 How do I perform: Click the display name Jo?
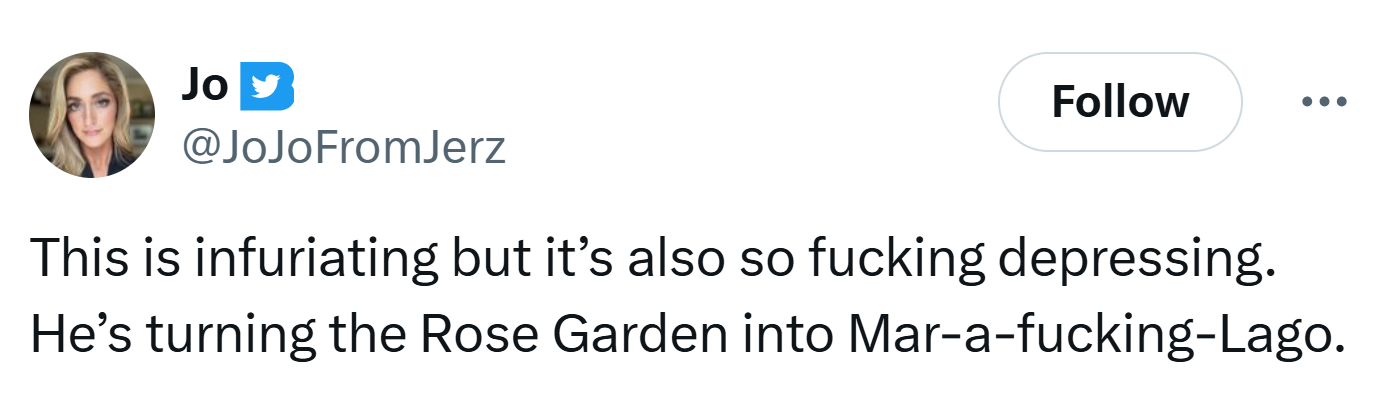(204, 87)
